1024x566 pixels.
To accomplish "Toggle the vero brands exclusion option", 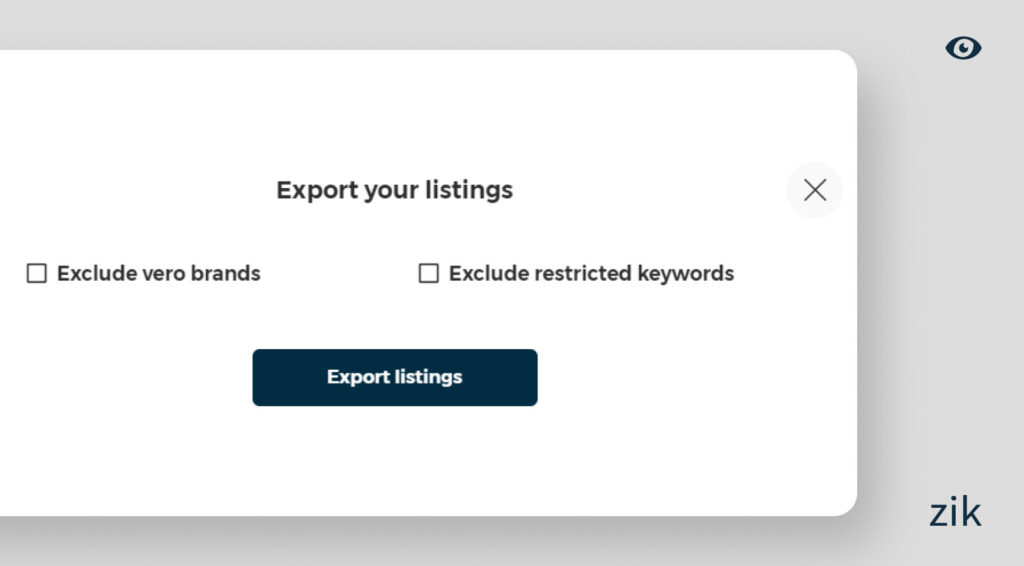I will coord(37,273).
